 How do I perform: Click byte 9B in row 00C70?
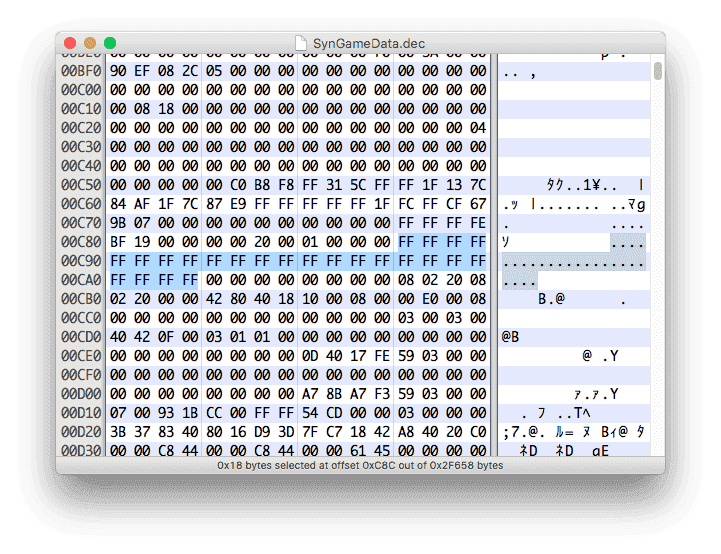click(118, 223)
